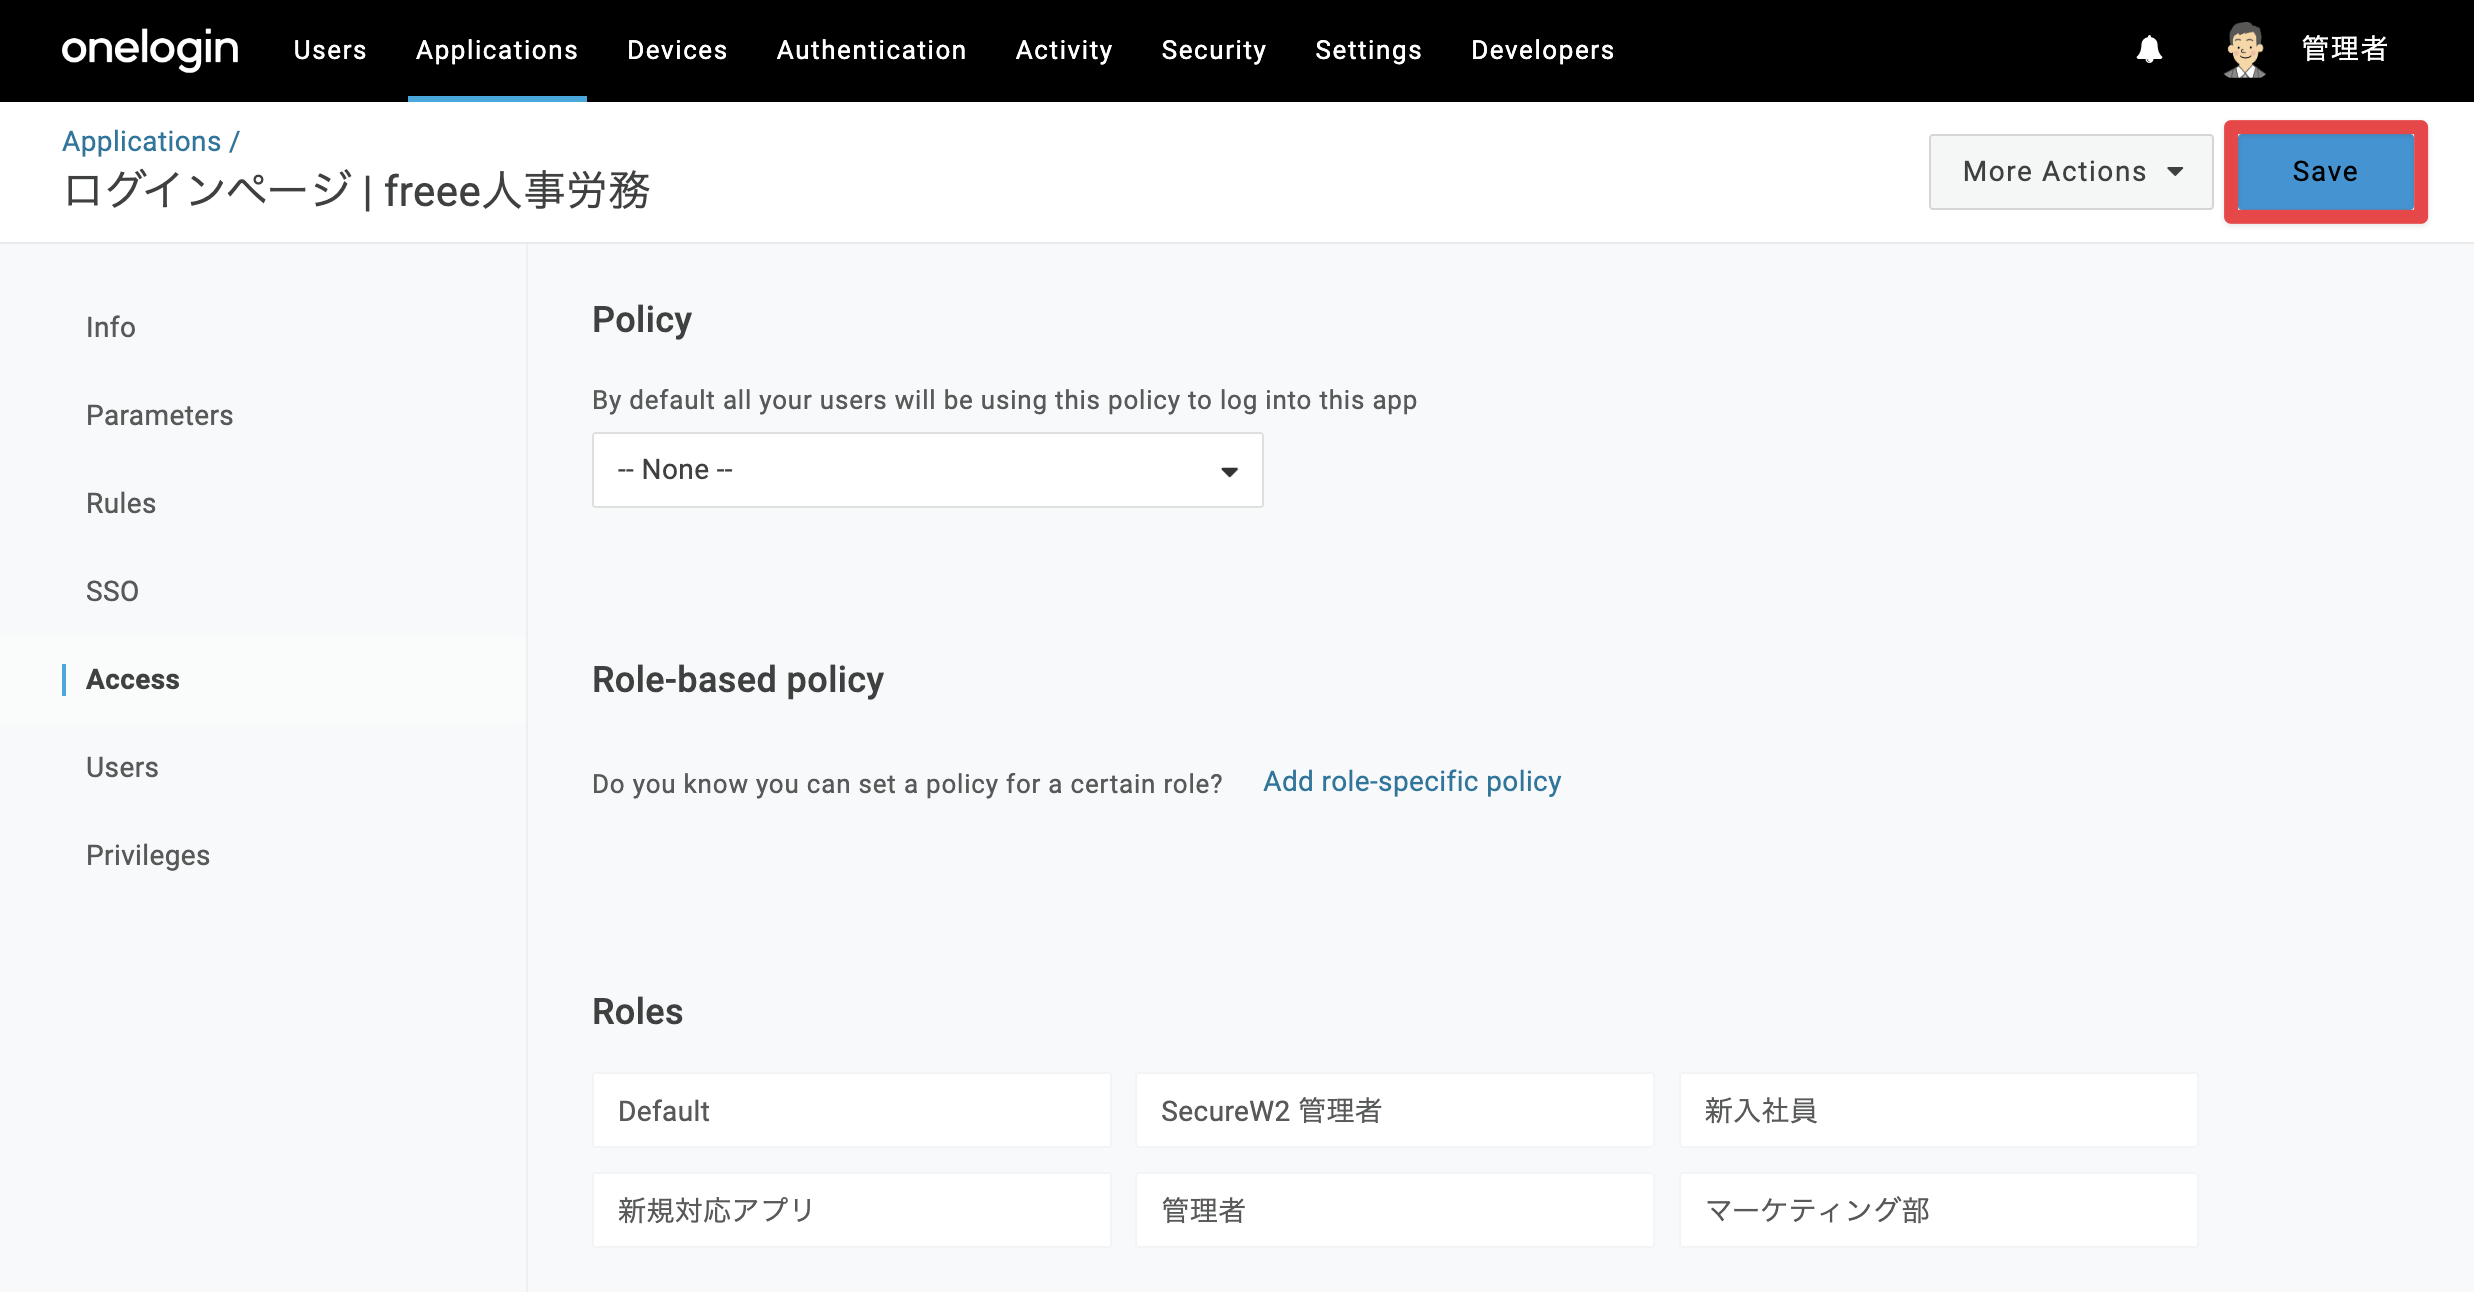
Task: Select the 新規対応アプリ role tile
Action: (x=851, y=1210)
